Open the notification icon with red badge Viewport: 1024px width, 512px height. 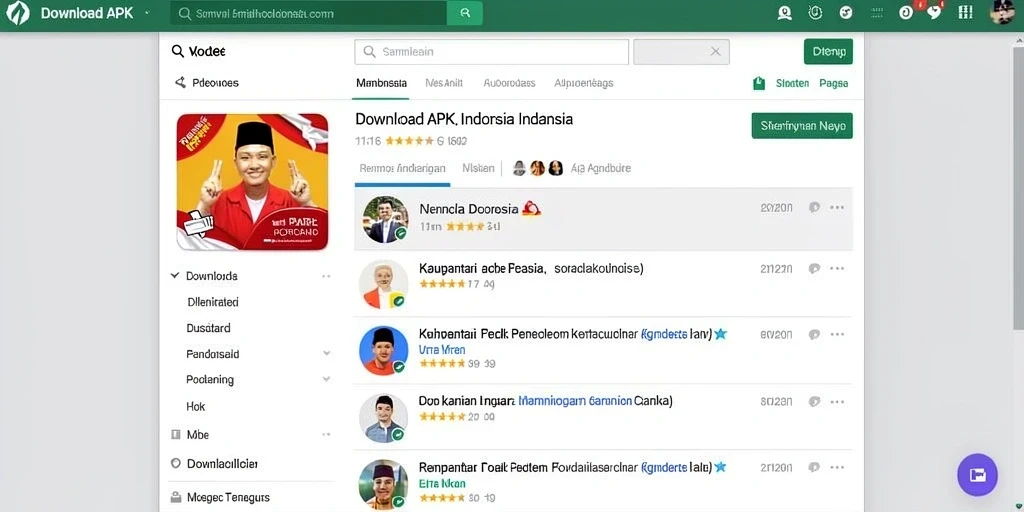tap(907, 12)
